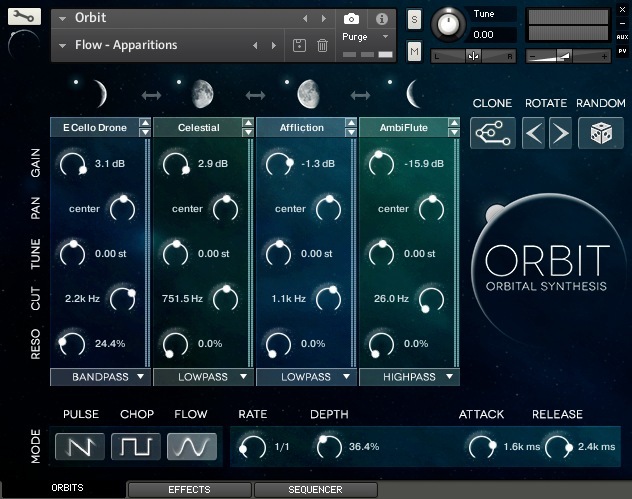Rotate orbits left with arrow button

(x=534, y=132)
